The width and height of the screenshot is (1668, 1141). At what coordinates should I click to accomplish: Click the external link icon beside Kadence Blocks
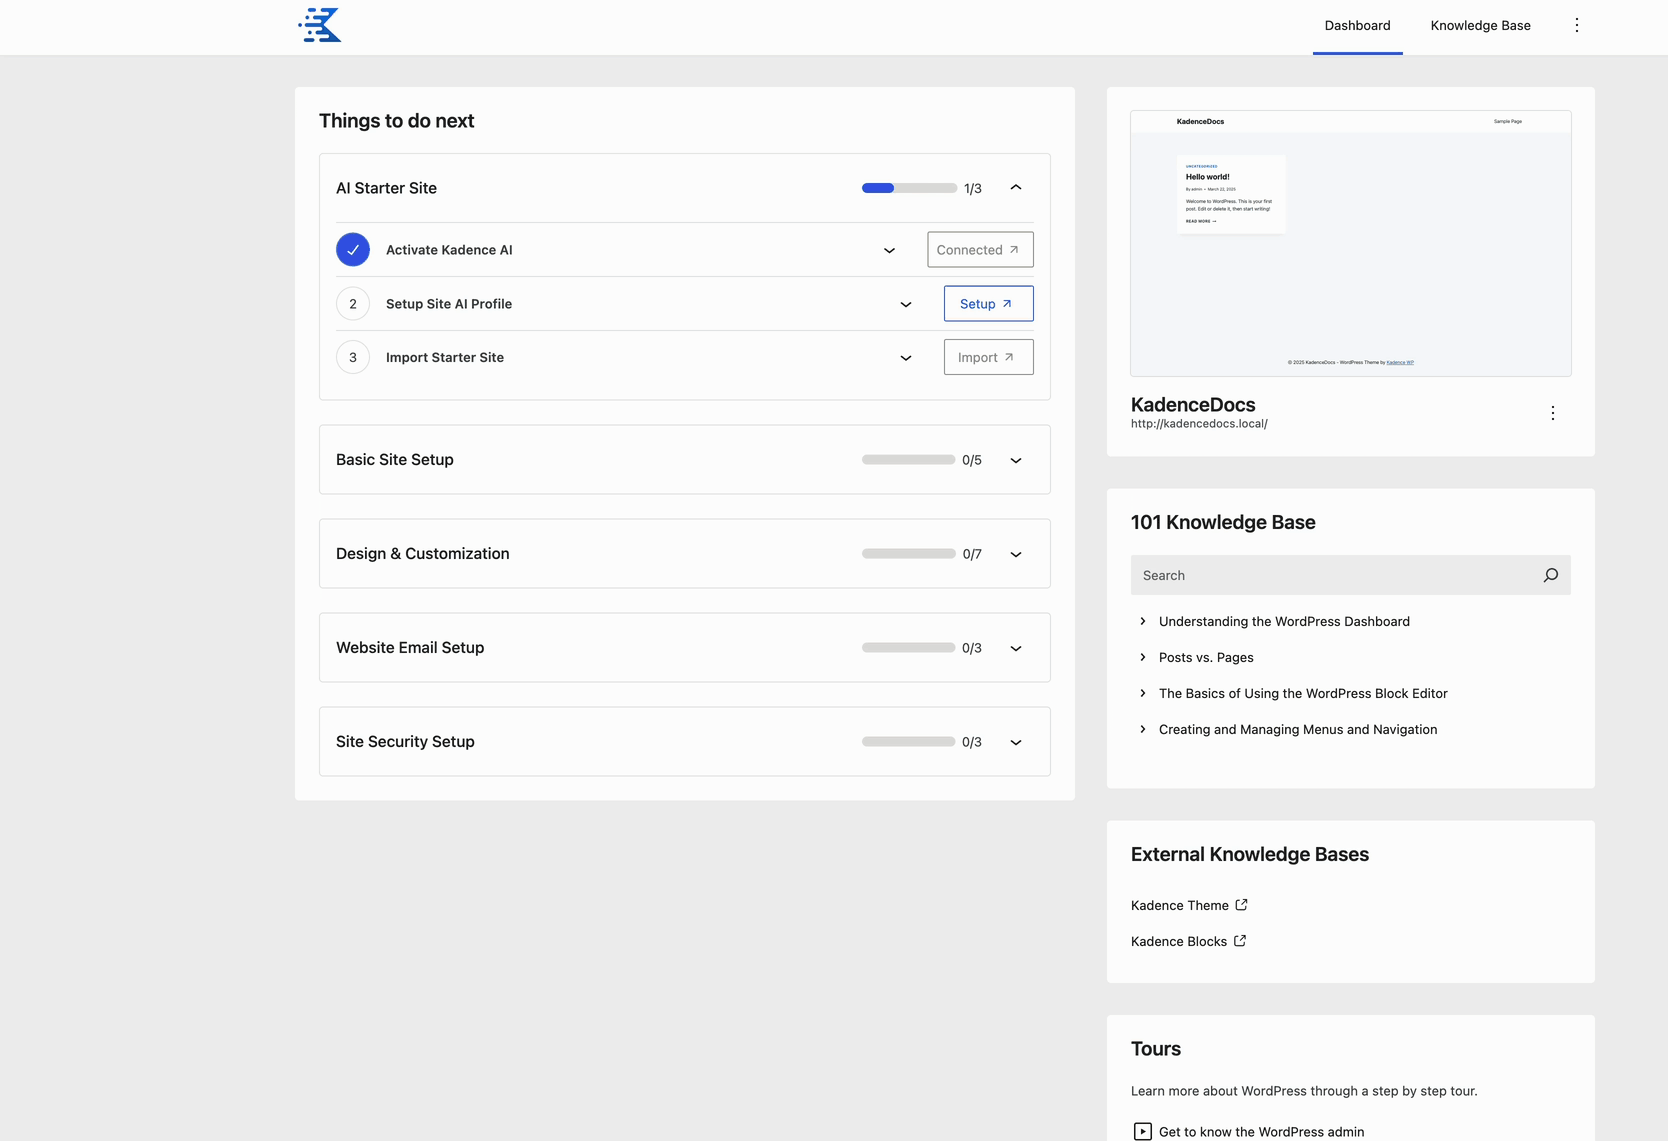click(1240, 941)
